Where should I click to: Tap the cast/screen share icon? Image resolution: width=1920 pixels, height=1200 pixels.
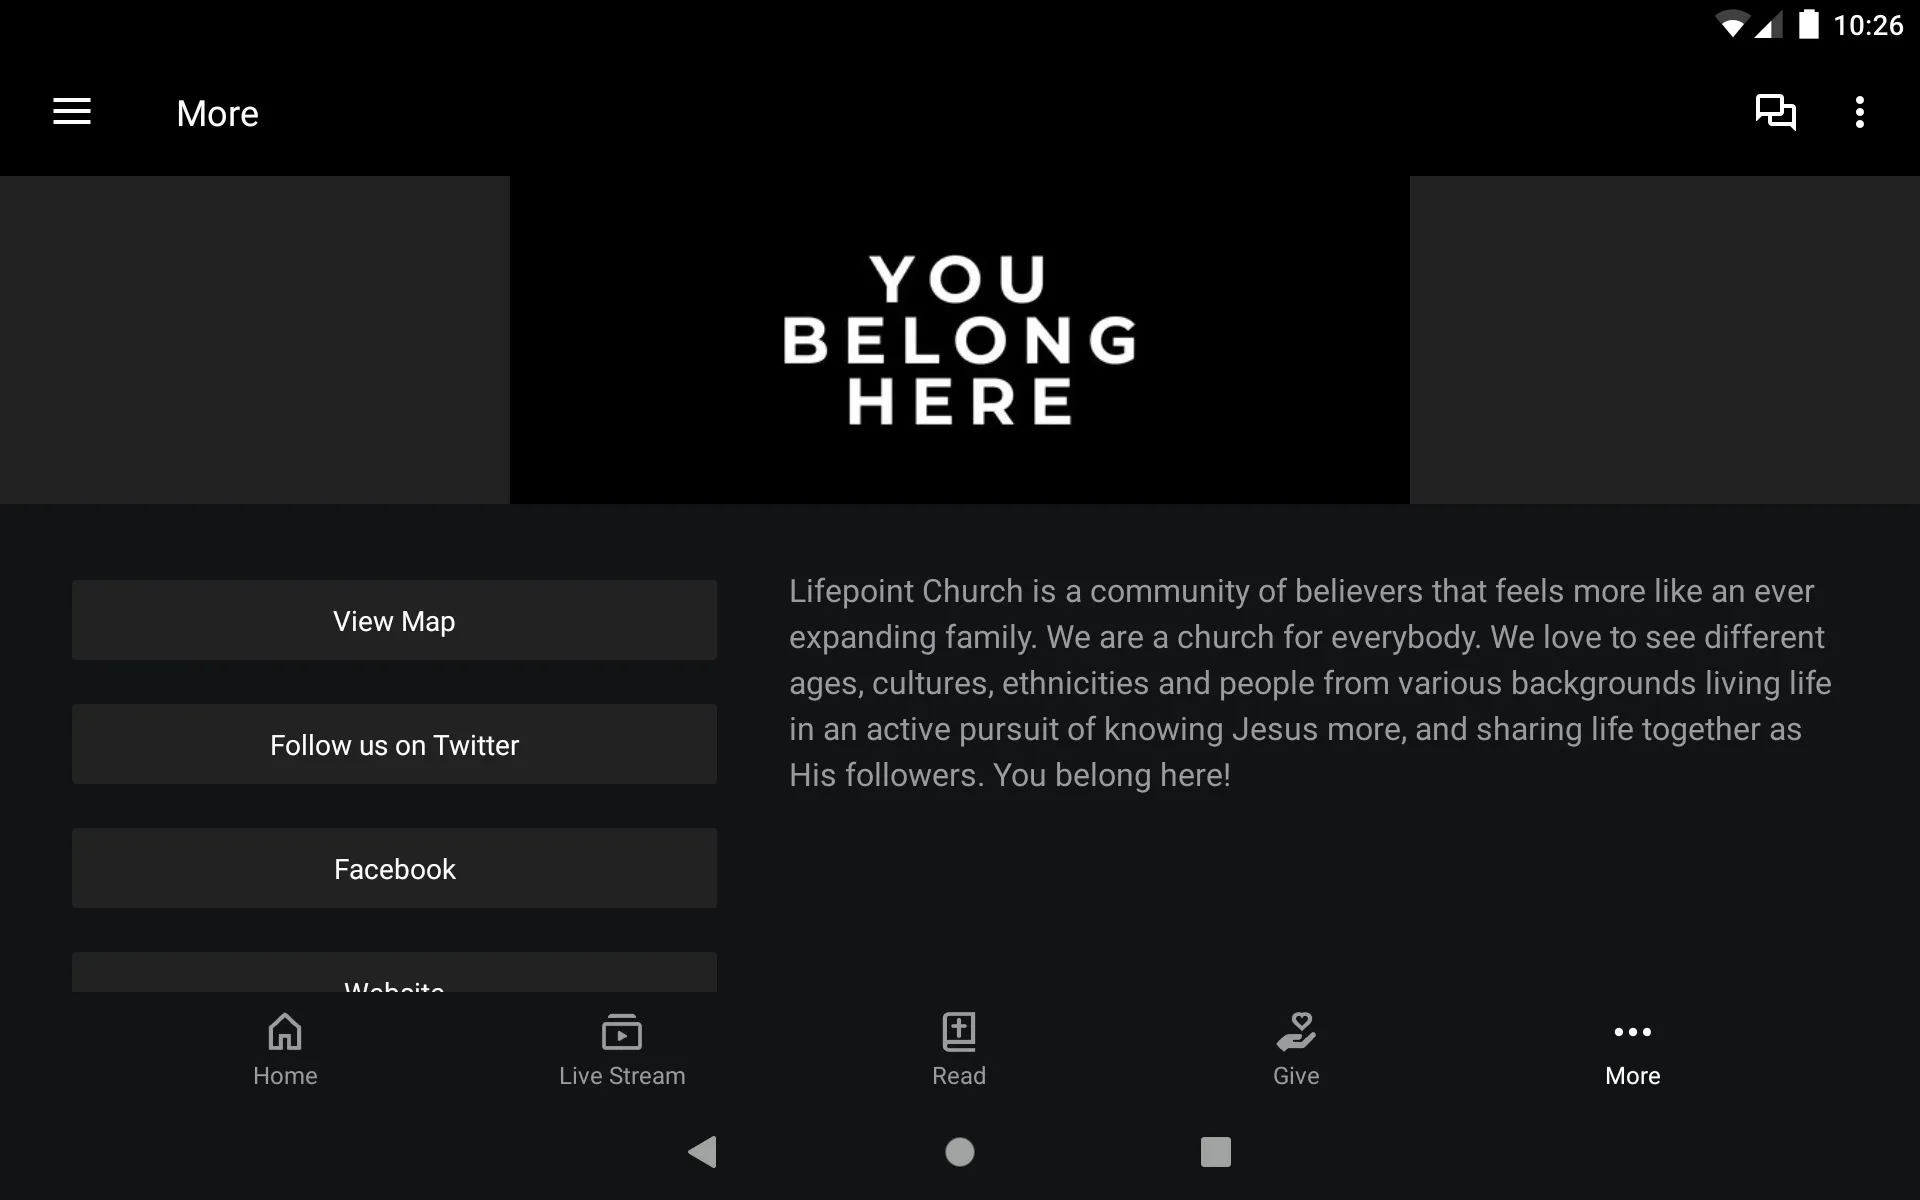point(1775,112)
